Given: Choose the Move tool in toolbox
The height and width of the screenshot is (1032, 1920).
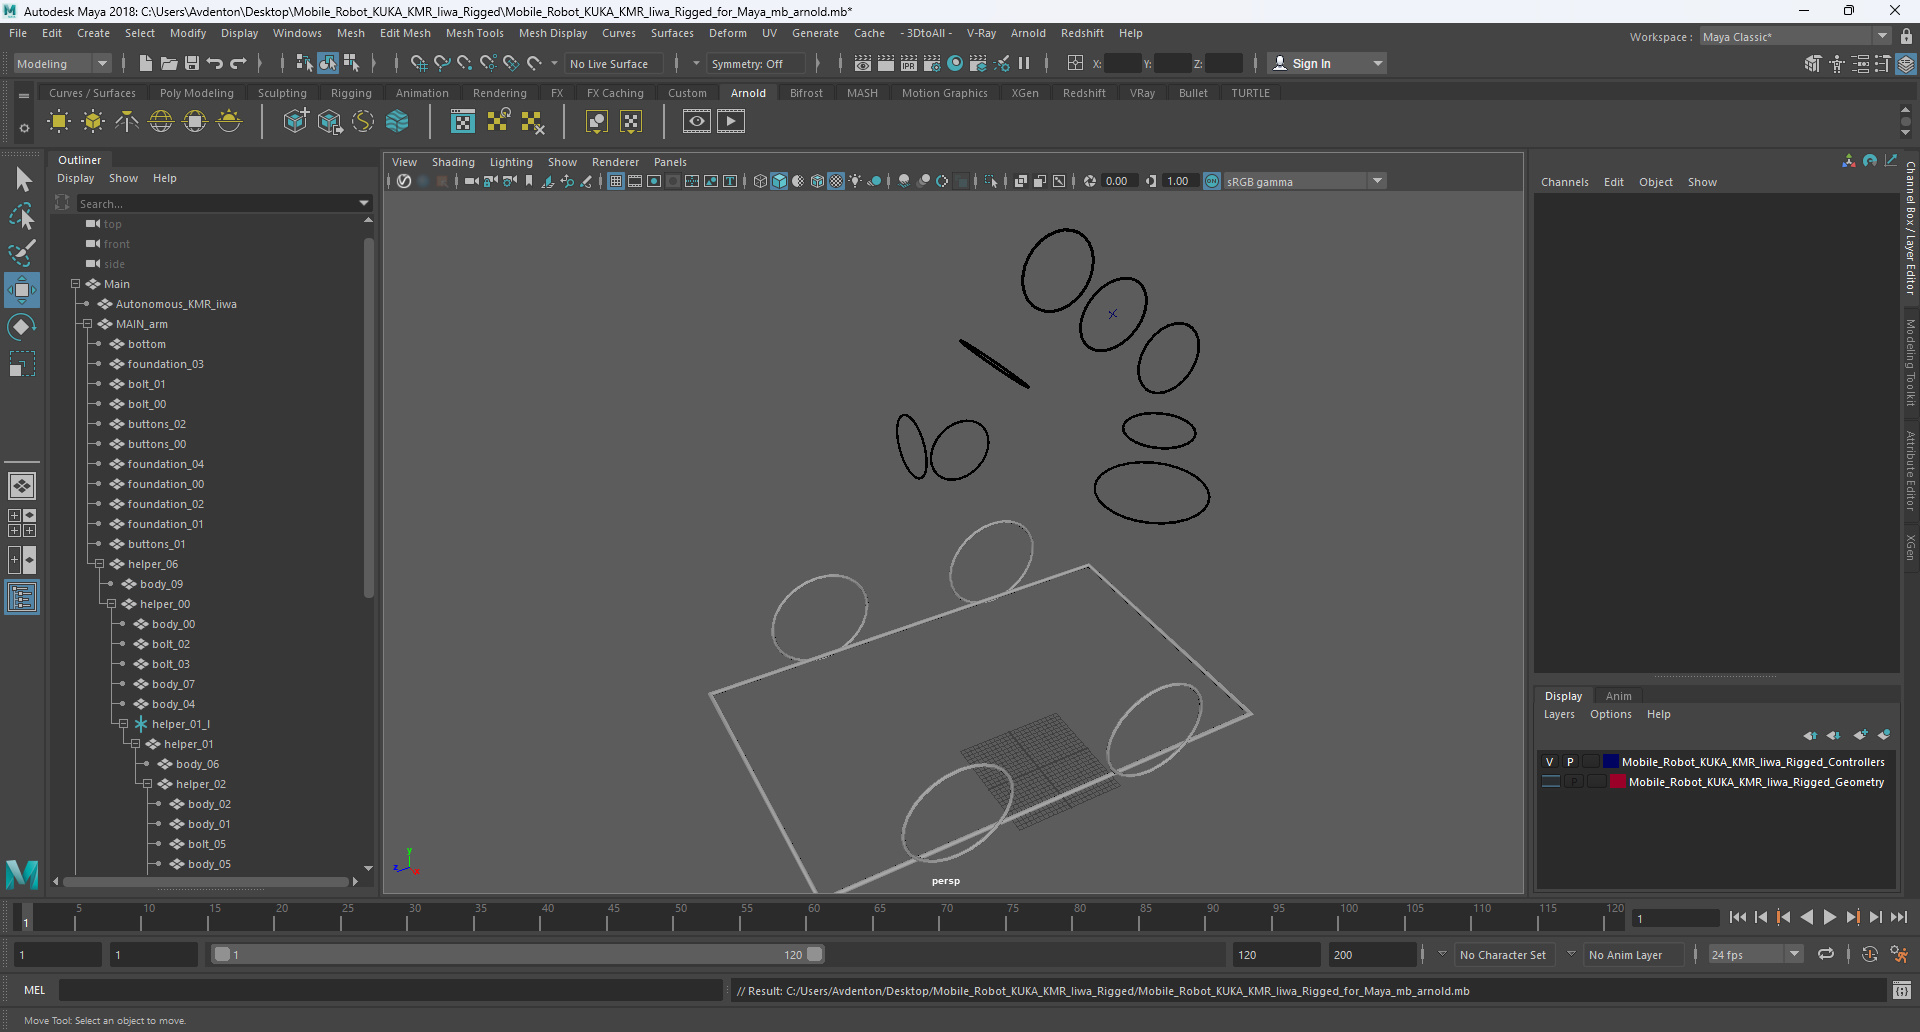Looking at the screenshot, I should (22, 290).
